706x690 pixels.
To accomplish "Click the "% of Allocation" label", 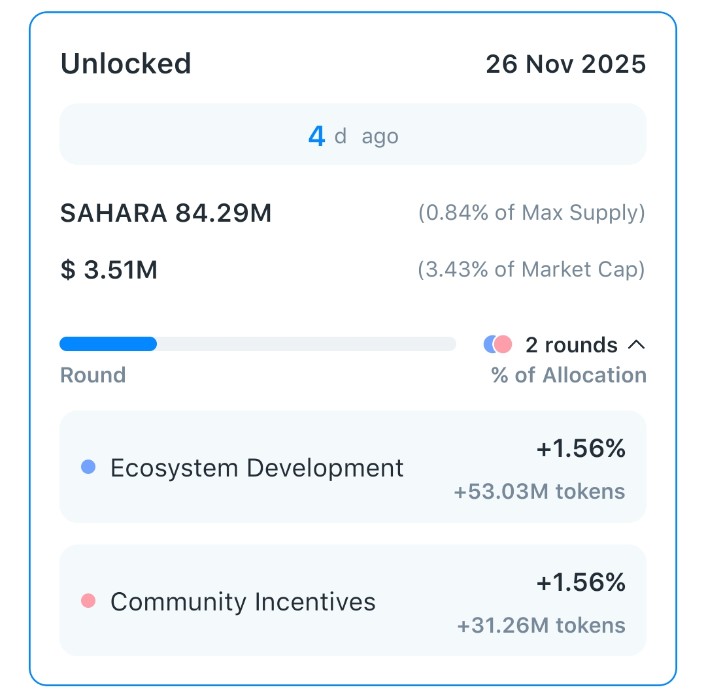I will click(x=569, y=375).
